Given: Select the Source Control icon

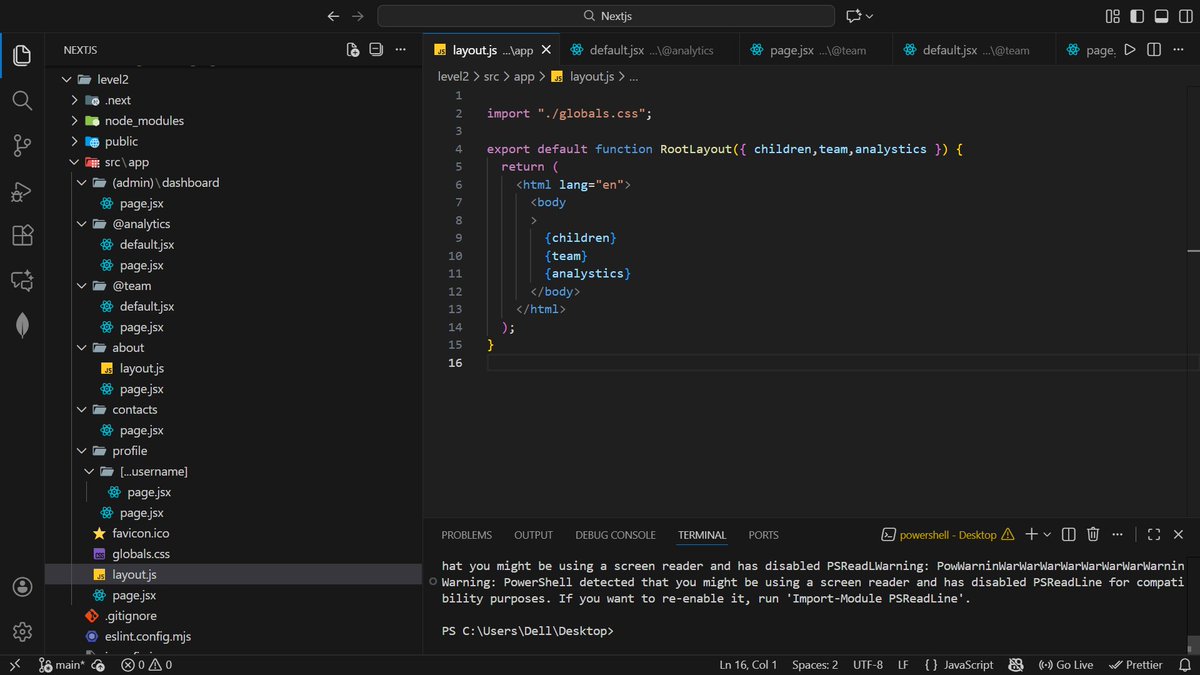Looking at the screenshot, I should 22,145.
